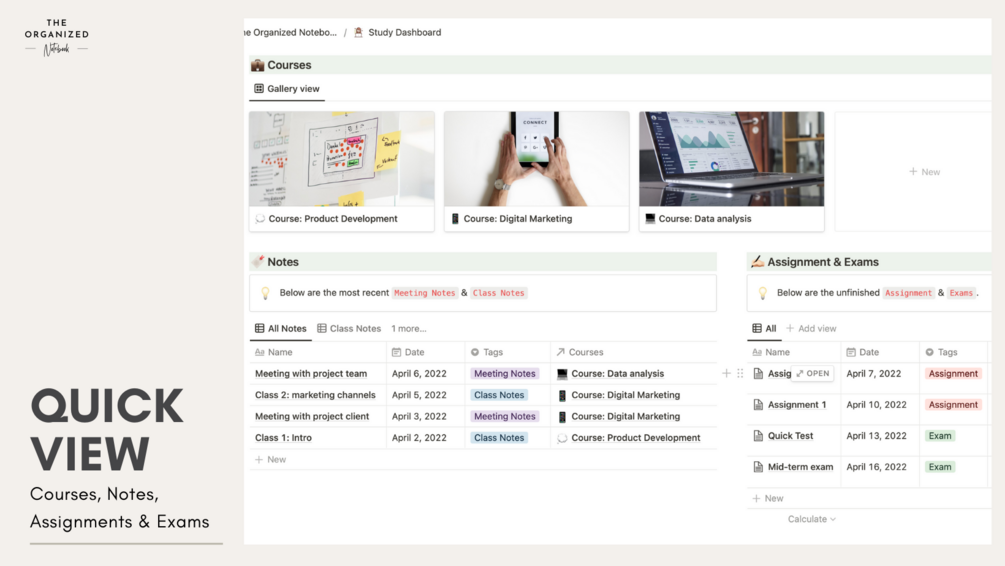Click Meeting Notes tag in Meeting with project team row

504,374
